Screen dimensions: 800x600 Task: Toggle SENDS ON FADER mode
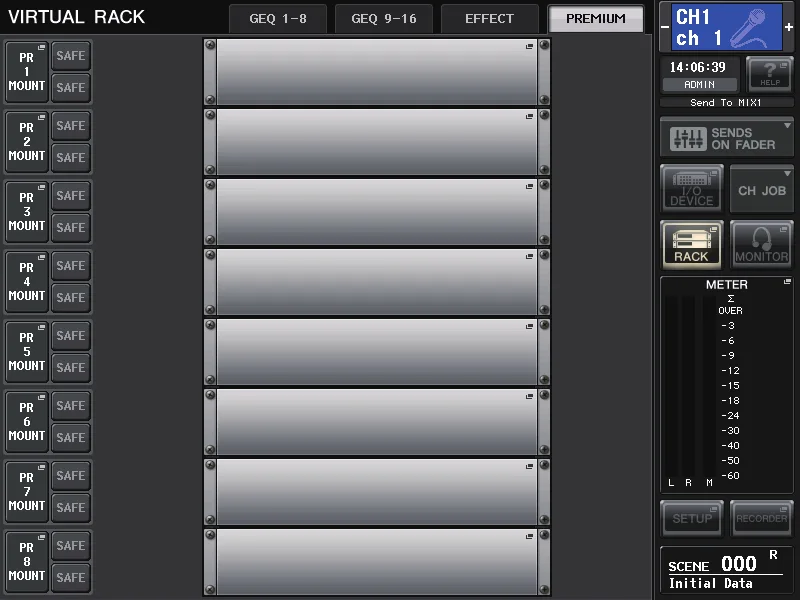pos(727,138)
